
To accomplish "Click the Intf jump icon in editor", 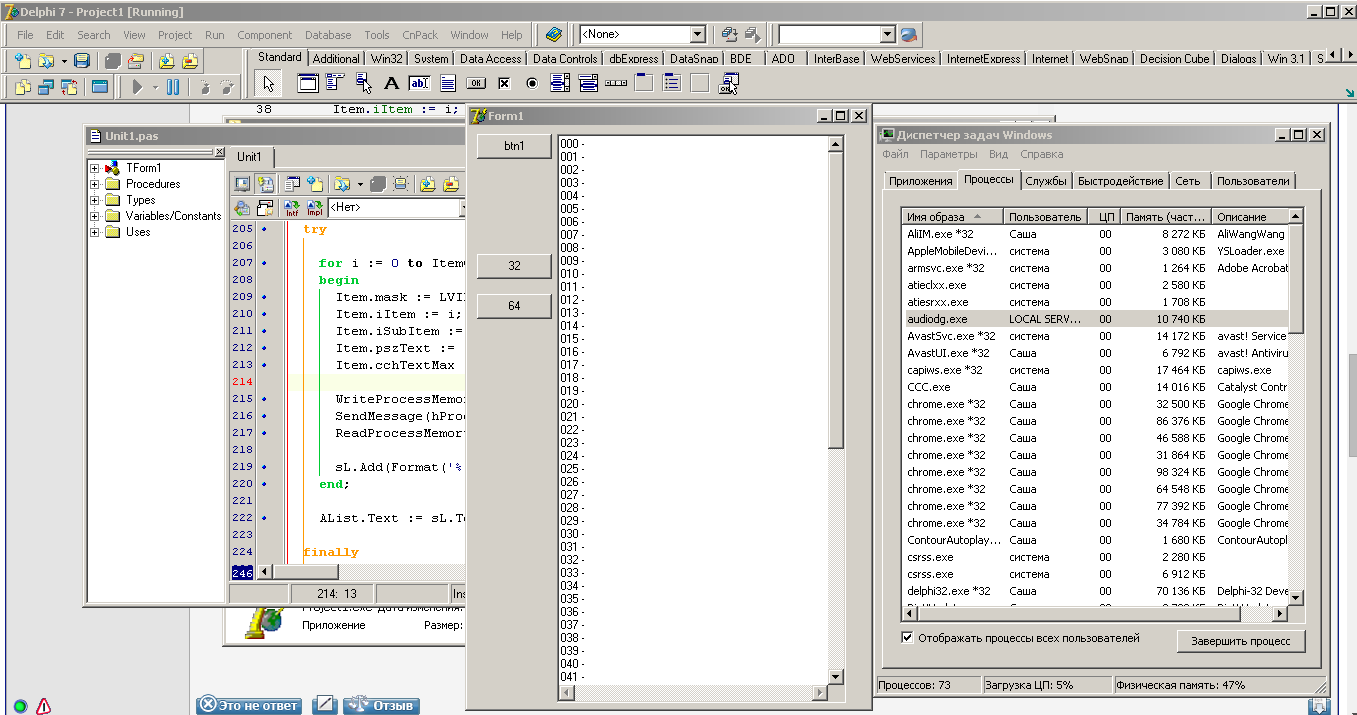I will [x=292, y=208].
